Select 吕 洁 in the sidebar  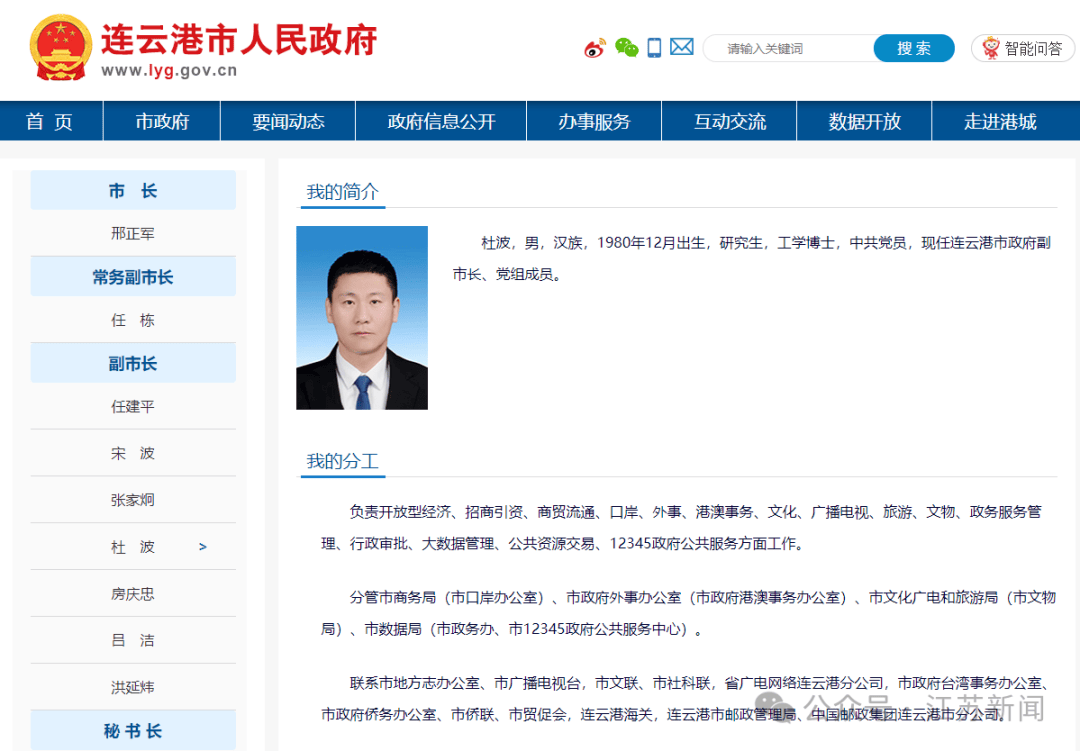pos(133,640)
